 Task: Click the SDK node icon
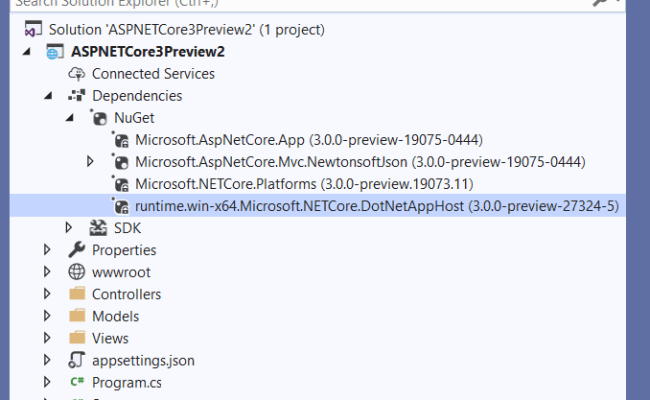98,228
